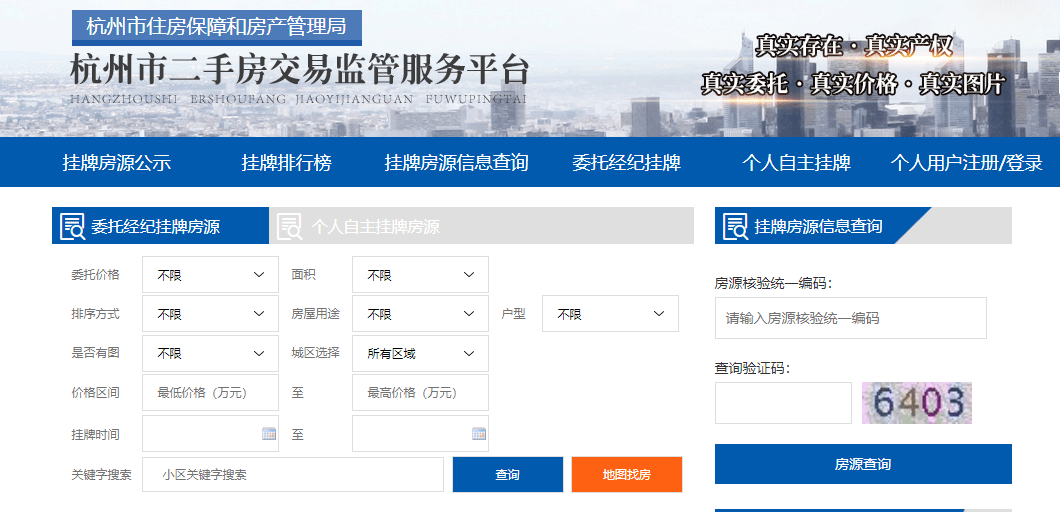Image resolution: width=1060 pixels, height=512 pixels.
Task: Refresh the 6403 captcha image
Action: (x=917, y=402)
